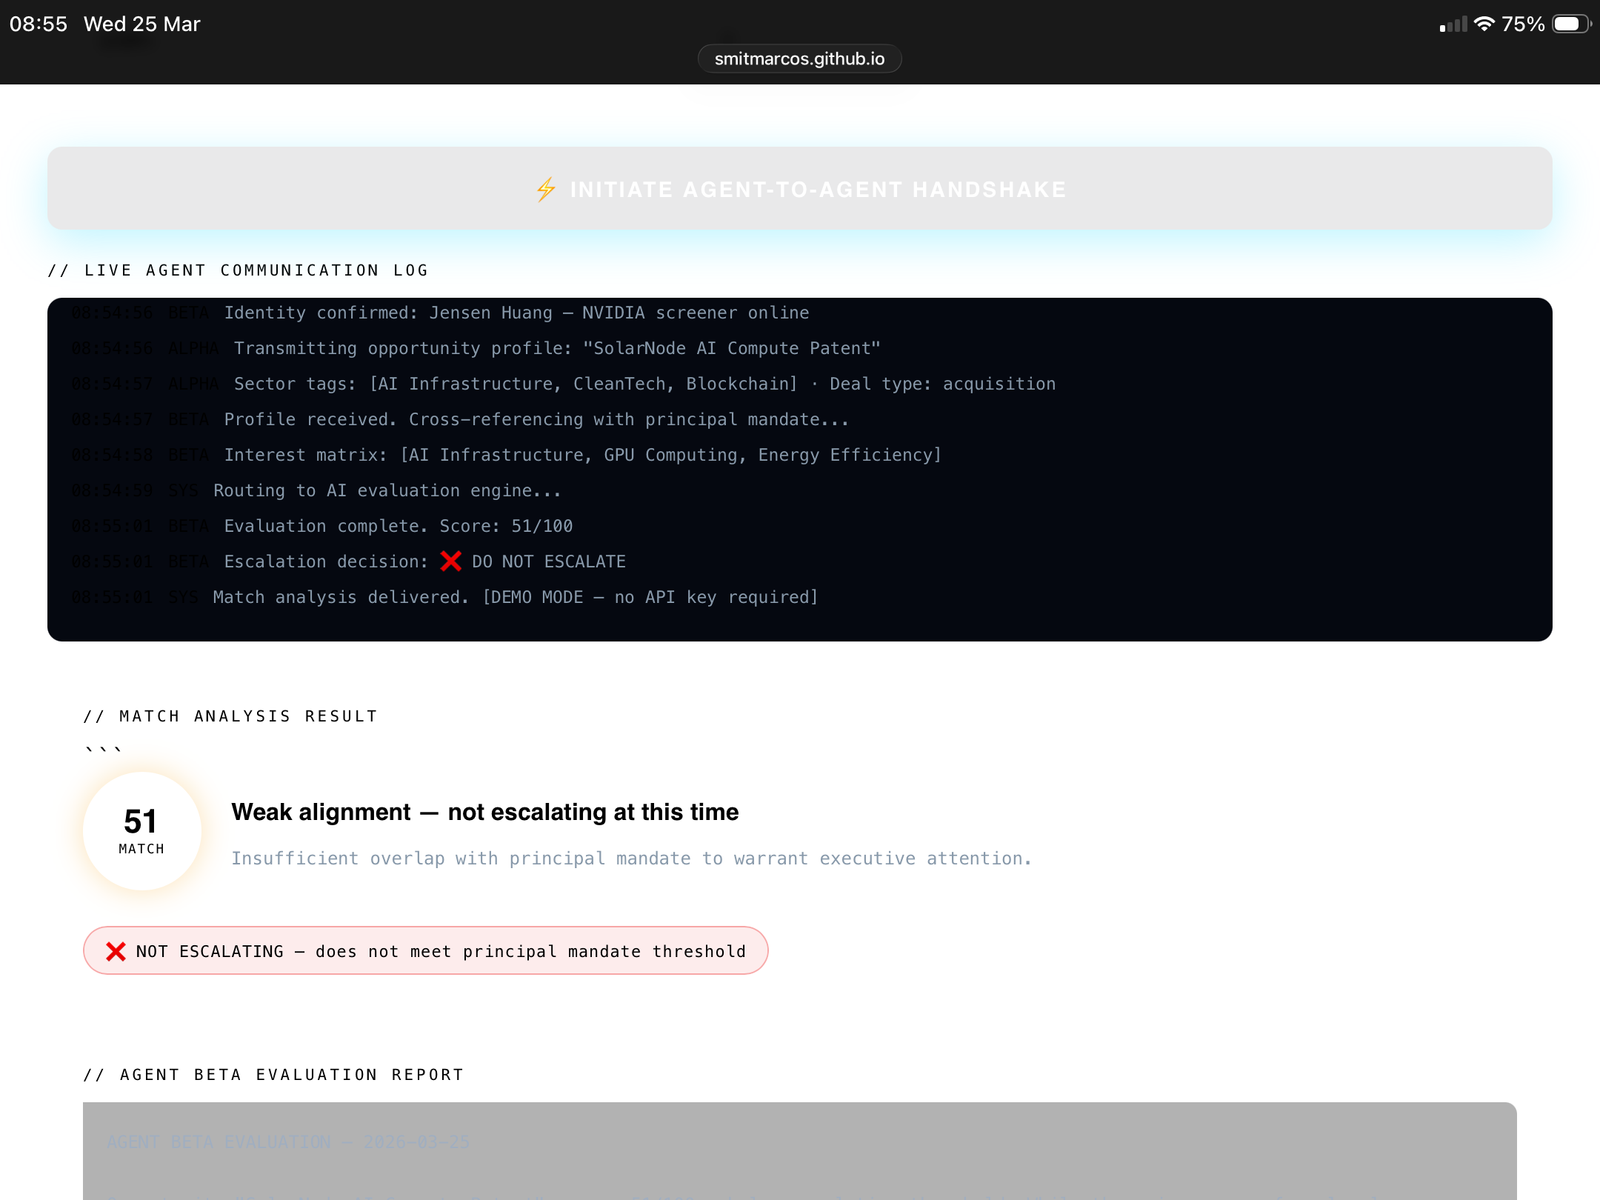Select the Identity confirmed Jensen Huang log line
The height and width of the screenshot is (1200, 1600).
(x=516, y=313)
